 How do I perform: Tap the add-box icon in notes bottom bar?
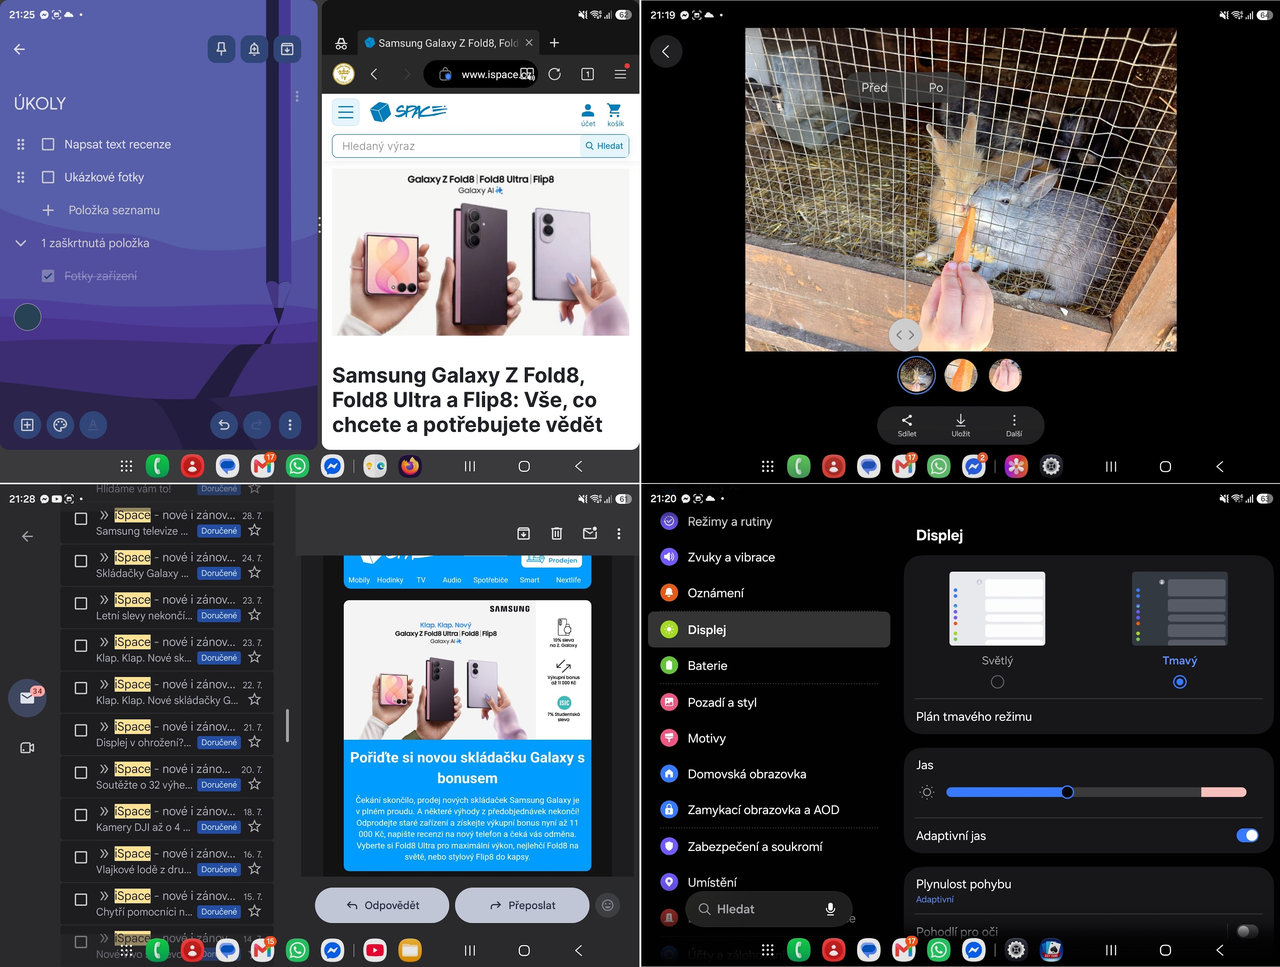[x=27, y=425]
